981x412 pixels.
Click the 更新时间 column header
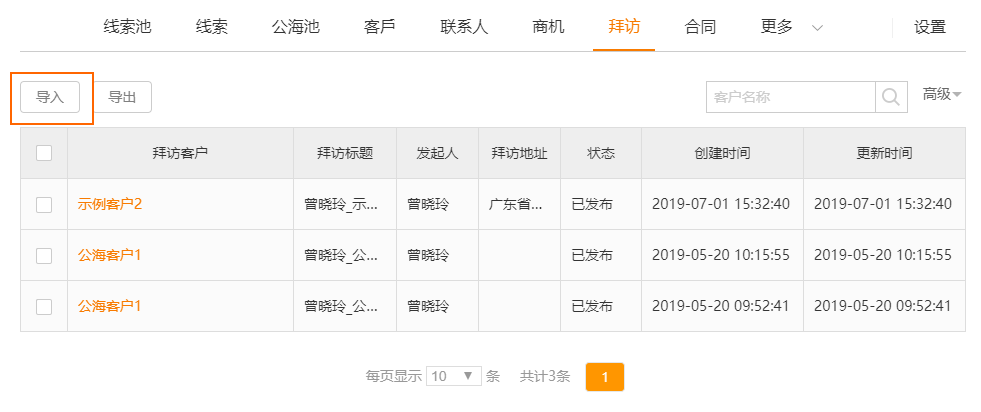point(884,153)
